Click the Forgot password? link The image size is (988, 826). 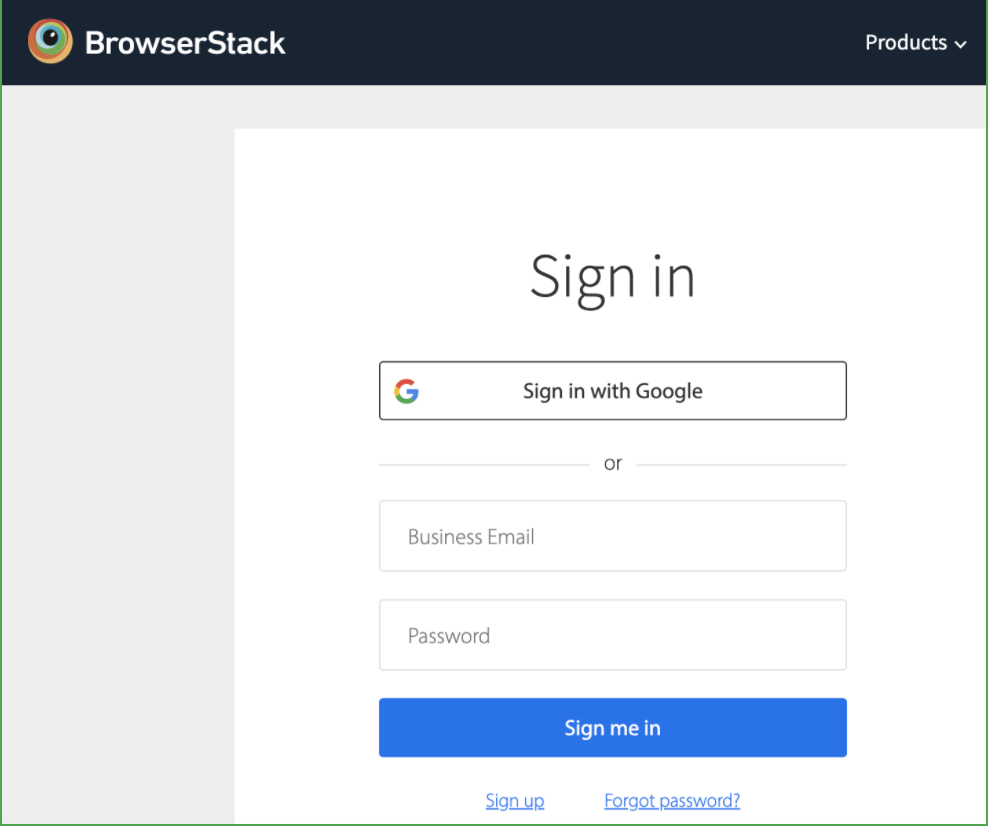tap(672, 800)
